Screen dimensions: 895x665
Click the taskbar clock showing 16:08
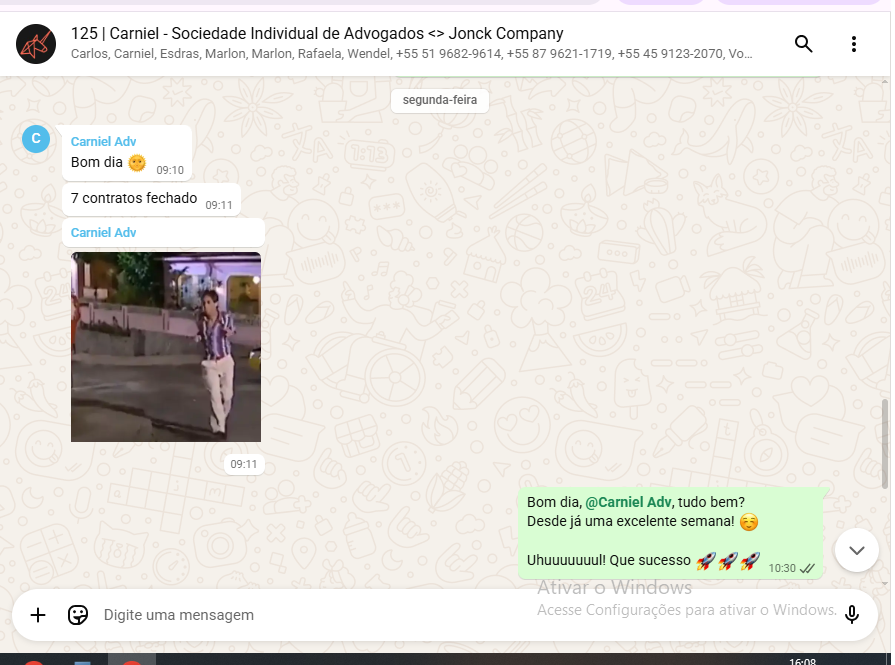[x=803, y=661]
